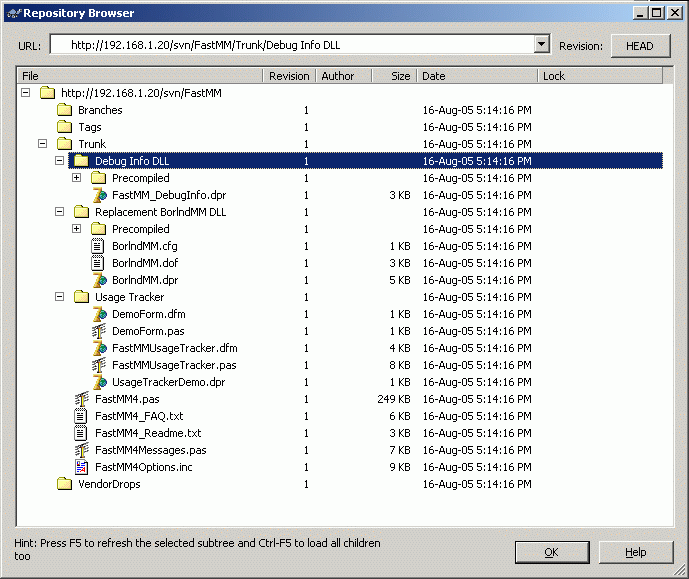Click the VendorDrops folder icon
The image size is (689, 579).
[x=64, y=484]
